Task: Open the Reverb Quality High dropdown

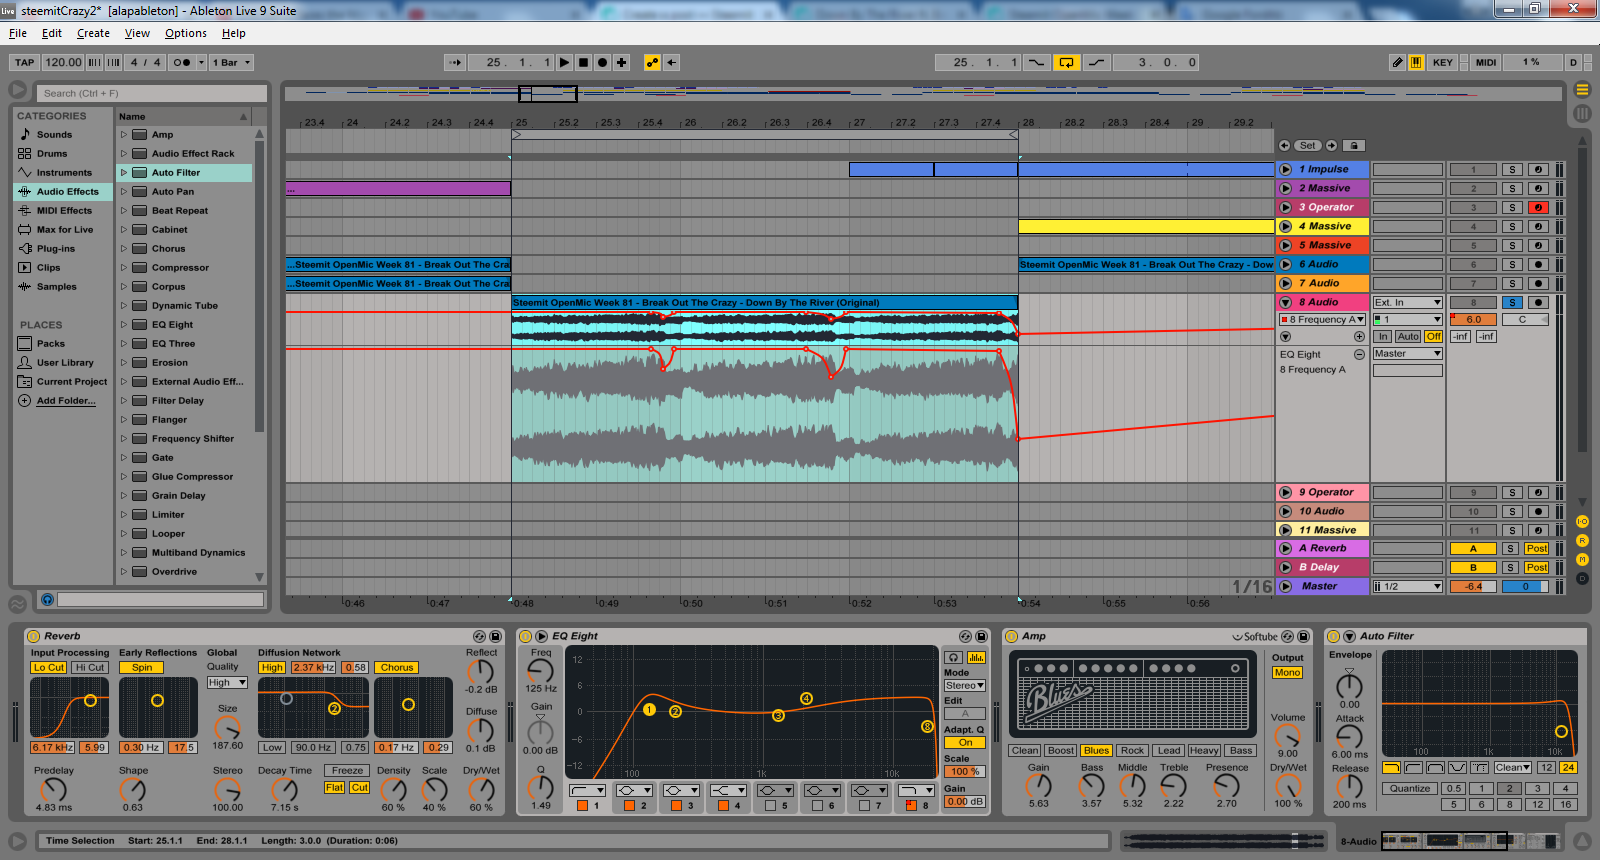Action: point(227,682)
